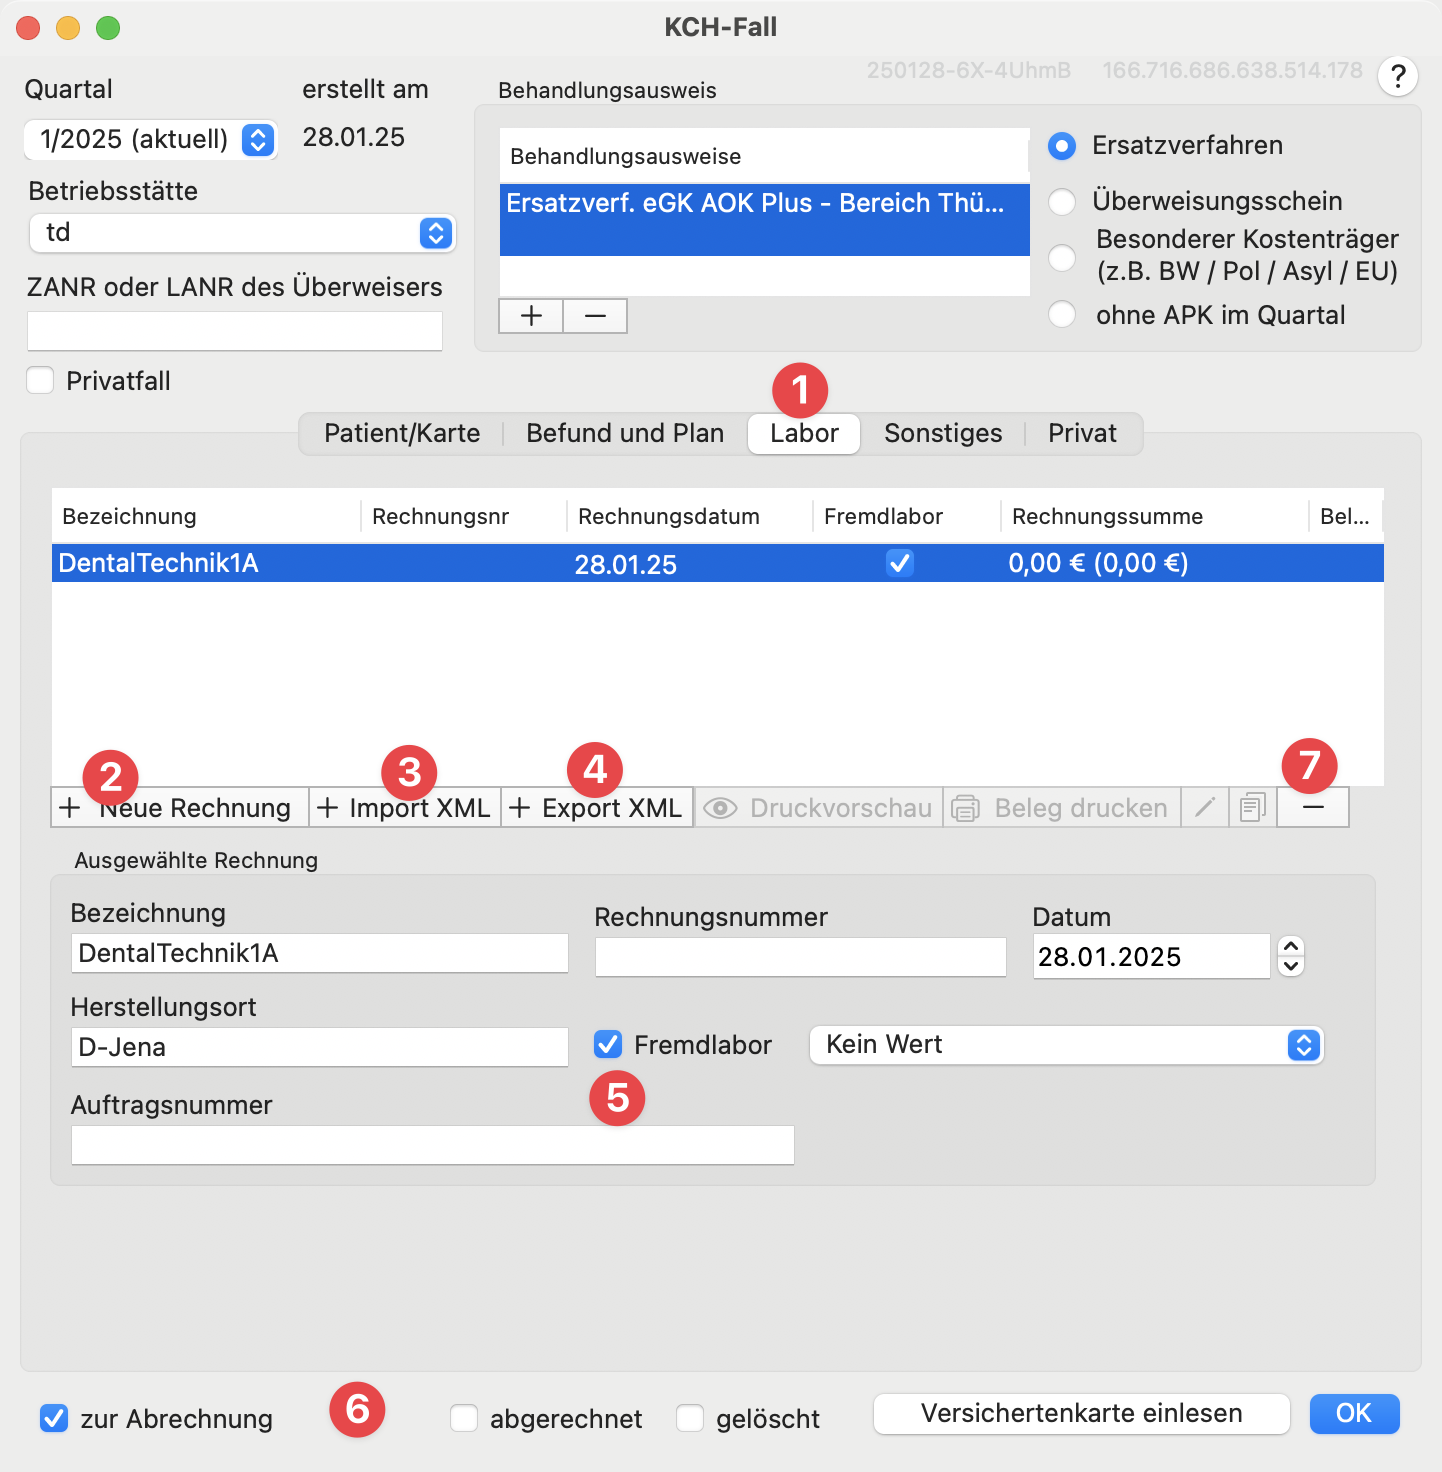Open the Quartal 1/2025 dropdown
This screenshot has height=1472, width=1442.
[x=151, y=139]
